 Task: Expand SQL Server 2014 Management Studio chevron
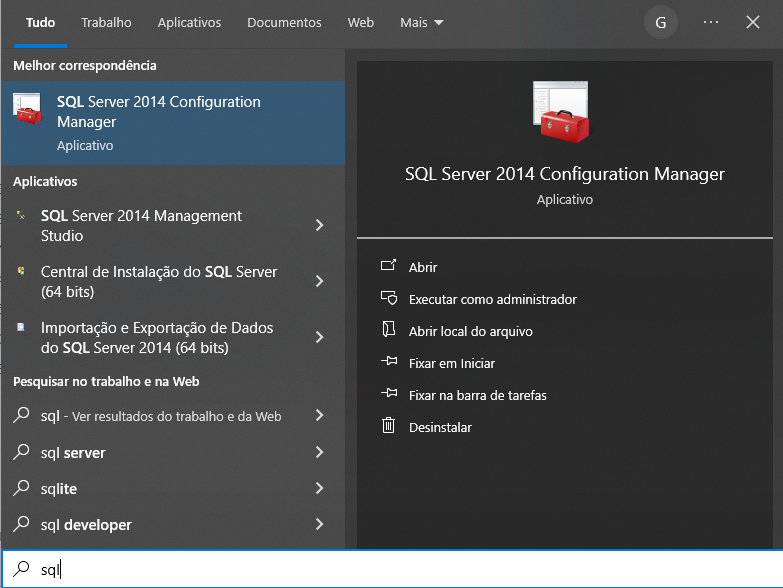(320, 225)
